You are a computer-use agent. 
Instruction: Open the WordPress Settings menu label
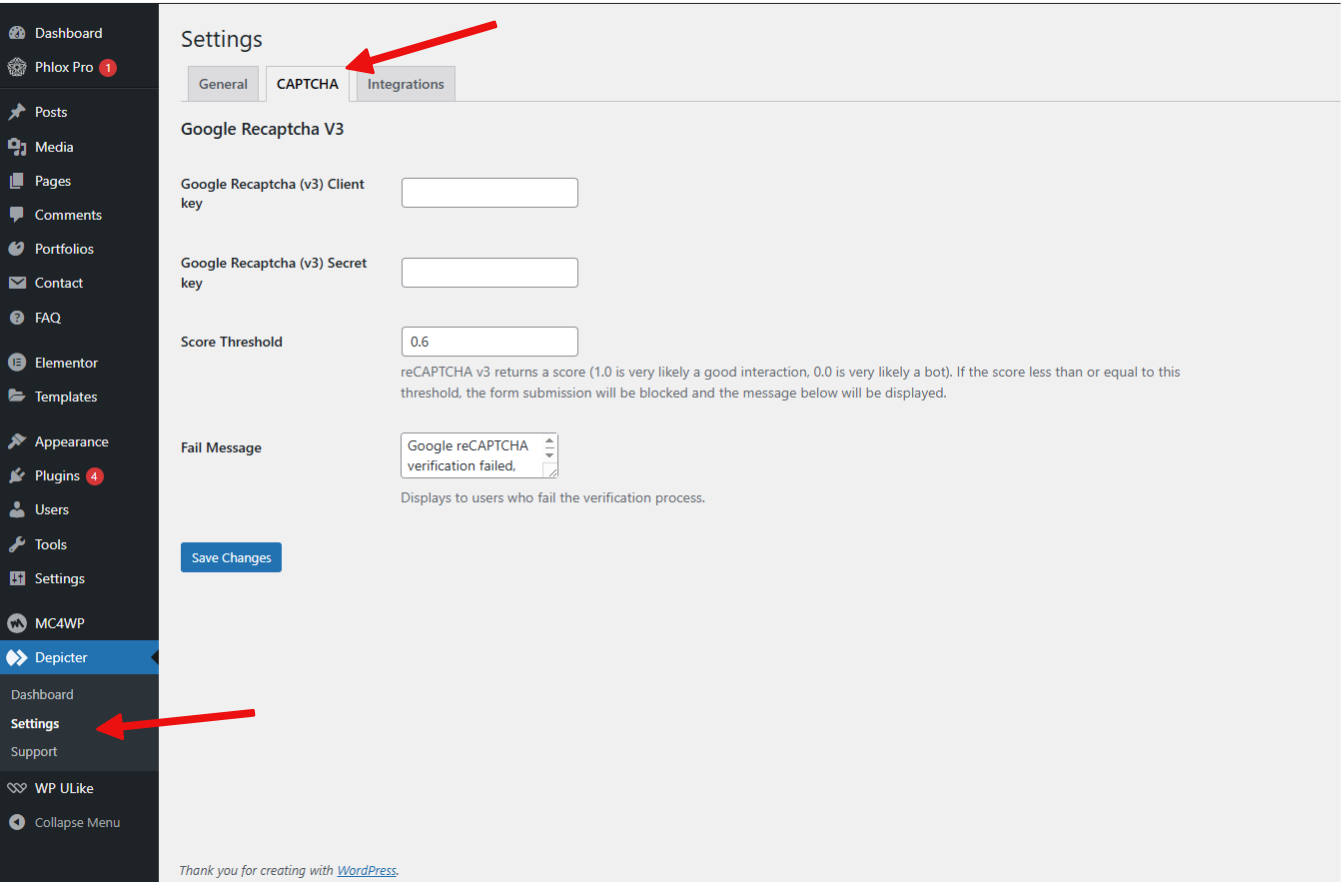tap(60, 579)
